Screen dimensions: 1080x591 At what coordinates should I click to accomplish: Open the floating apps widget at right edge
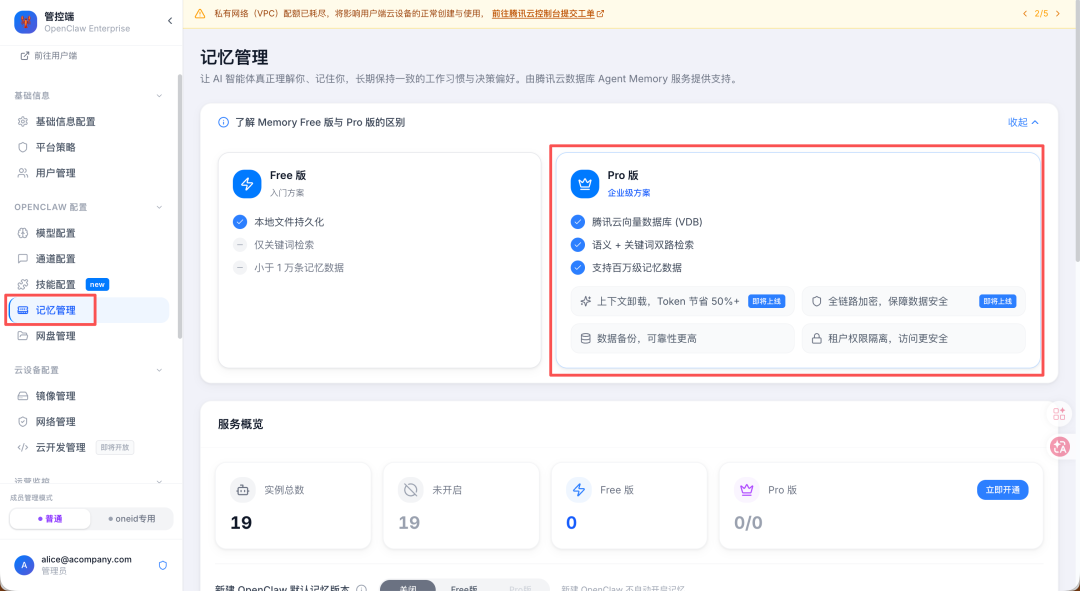(x=1059, y=414)
